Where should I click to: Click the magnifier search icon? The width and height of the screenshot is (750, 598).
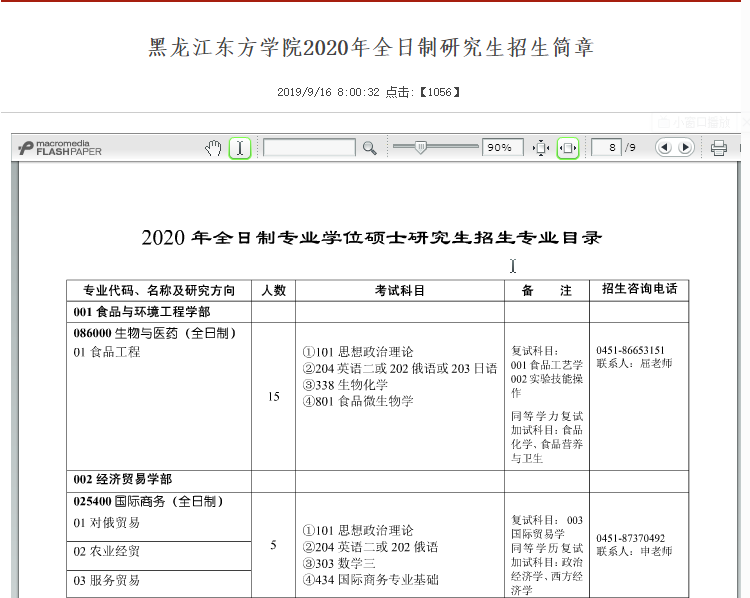coord(369,148)
